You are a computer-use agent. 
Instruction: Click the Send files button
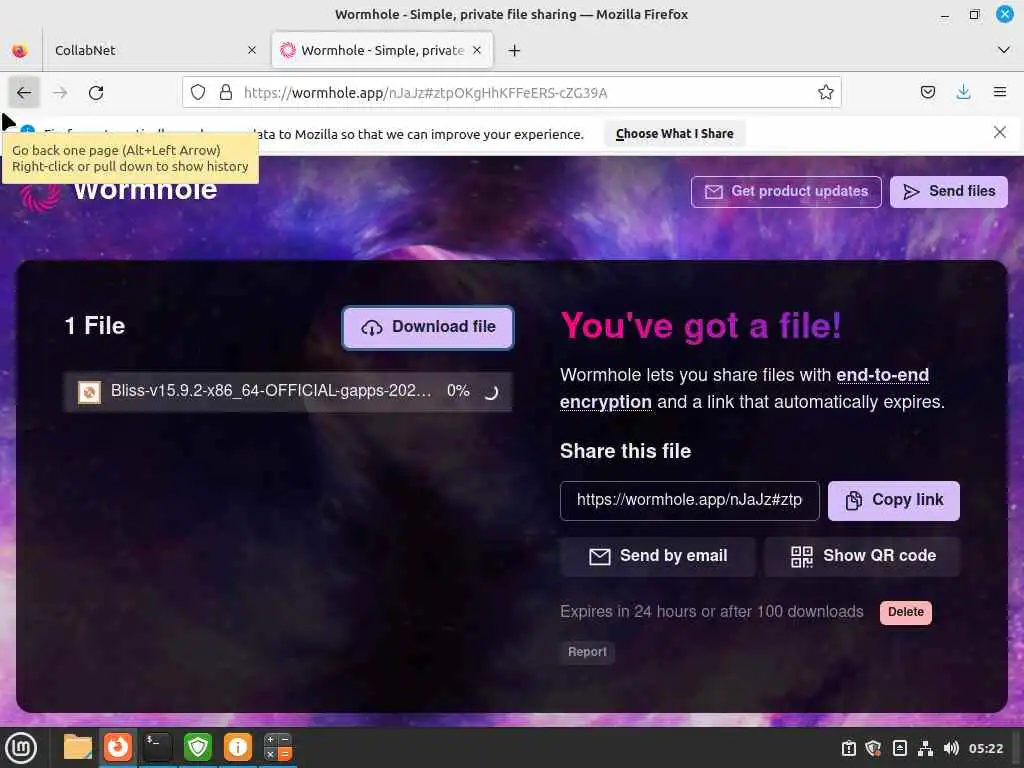tap(949, 191)
